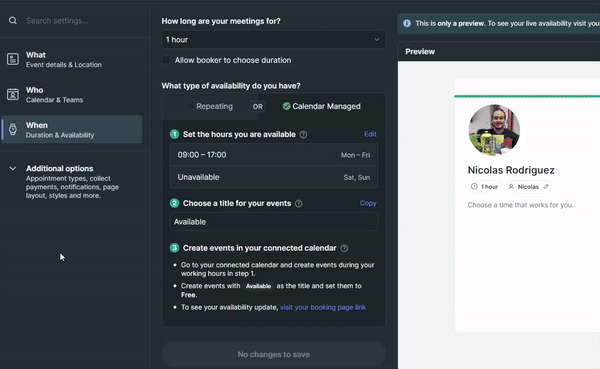Click the What section icon in sidebar
The image size is (600, 369).
[x=13, y=59]
